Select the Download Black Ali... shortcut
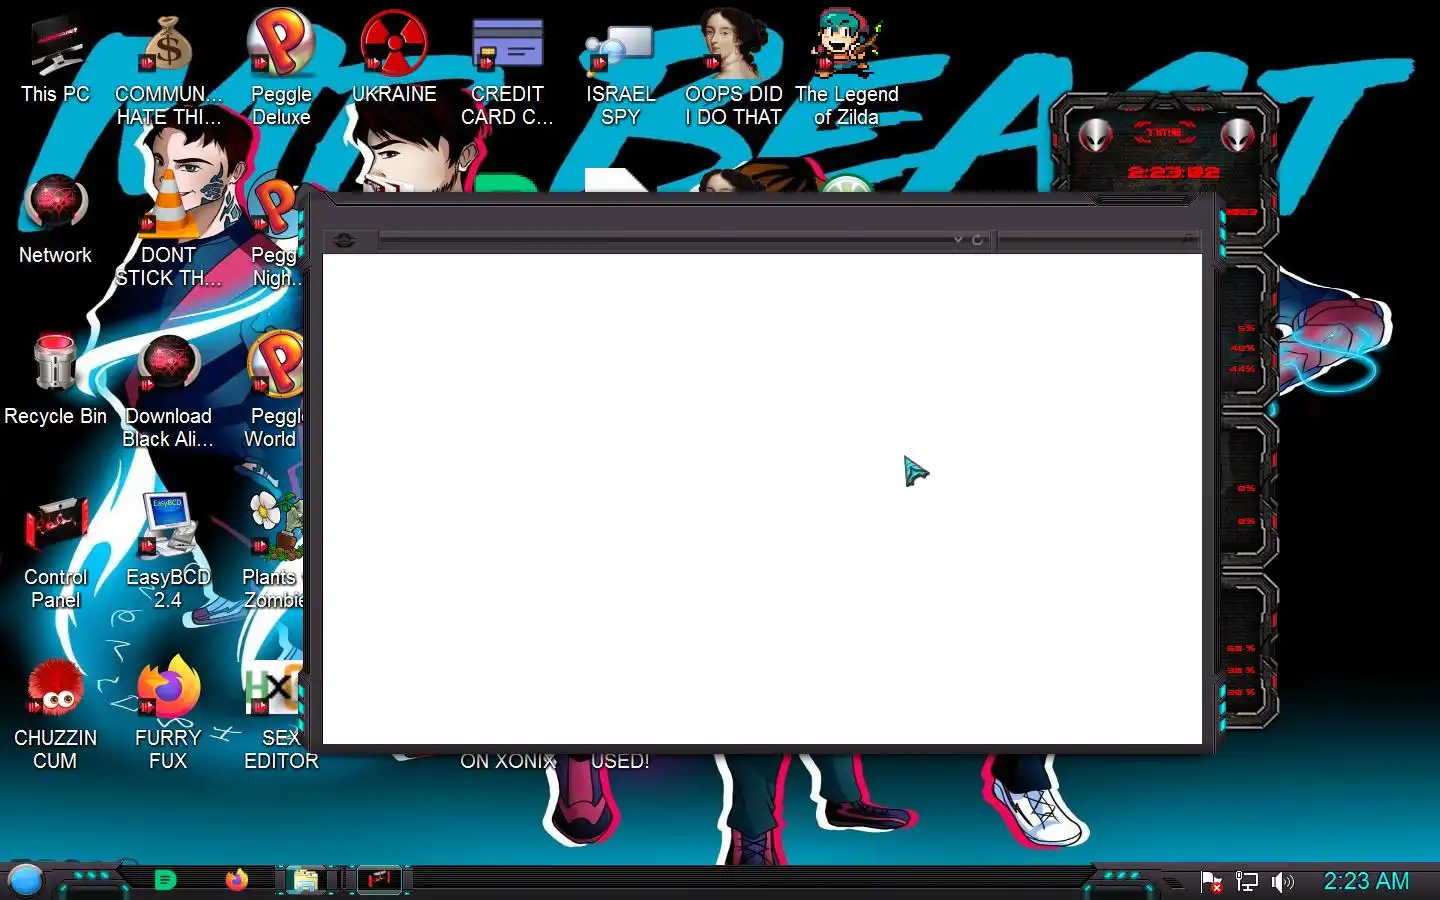The width and height of the screenshot is (1440, 900). 168,392
